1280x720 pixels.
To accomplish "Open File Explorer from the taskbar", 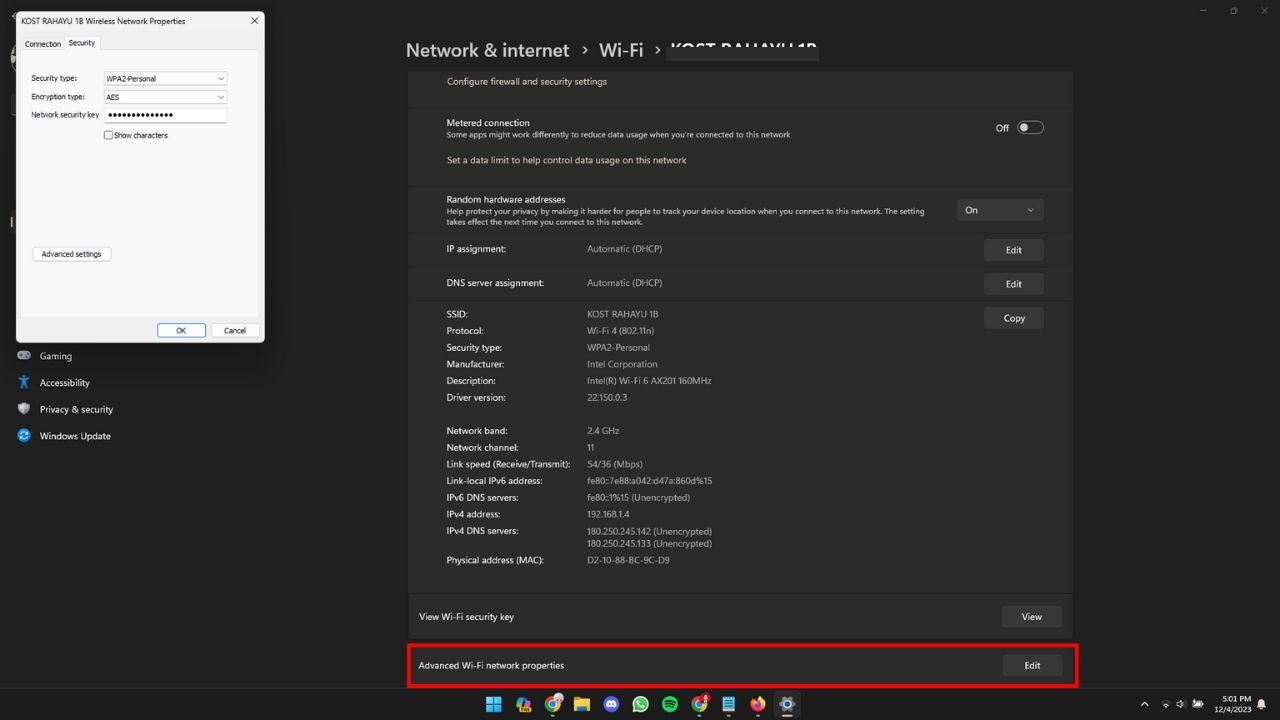I will pyautogui.click(x=582, y=704).
